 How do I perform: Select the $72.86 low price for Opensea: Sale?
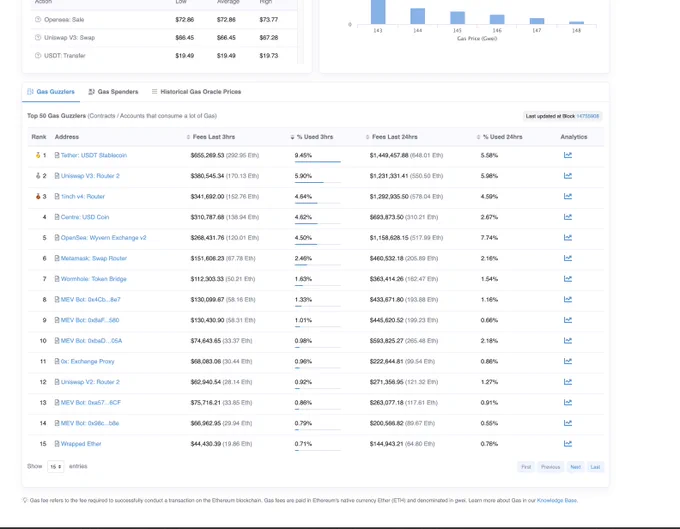[x=185, y=20]
